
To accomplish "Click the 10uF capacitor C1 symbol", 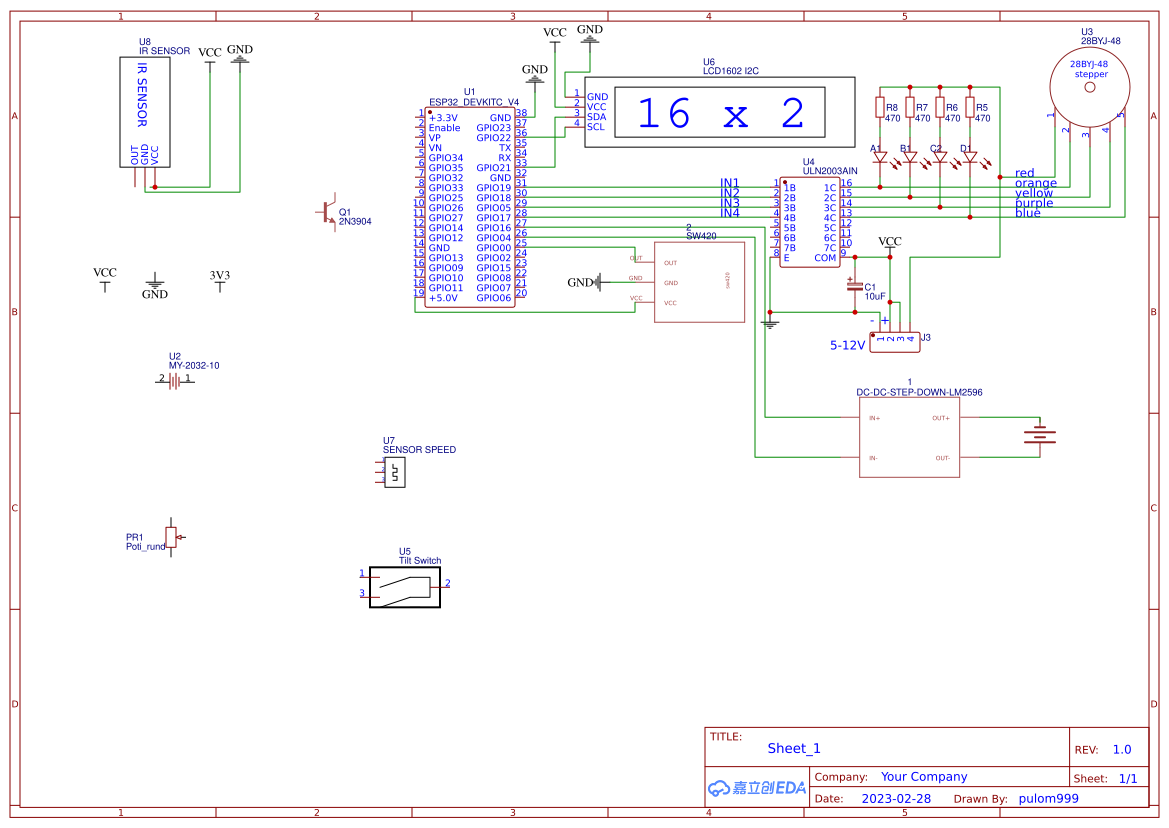I will [855, 285].
